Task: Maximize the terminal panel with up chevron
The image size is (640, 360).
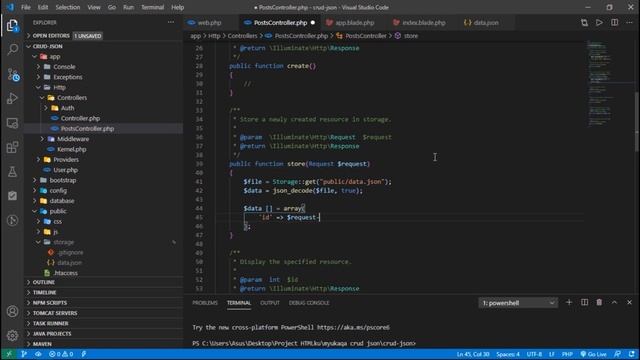Action: coord(614,302)
